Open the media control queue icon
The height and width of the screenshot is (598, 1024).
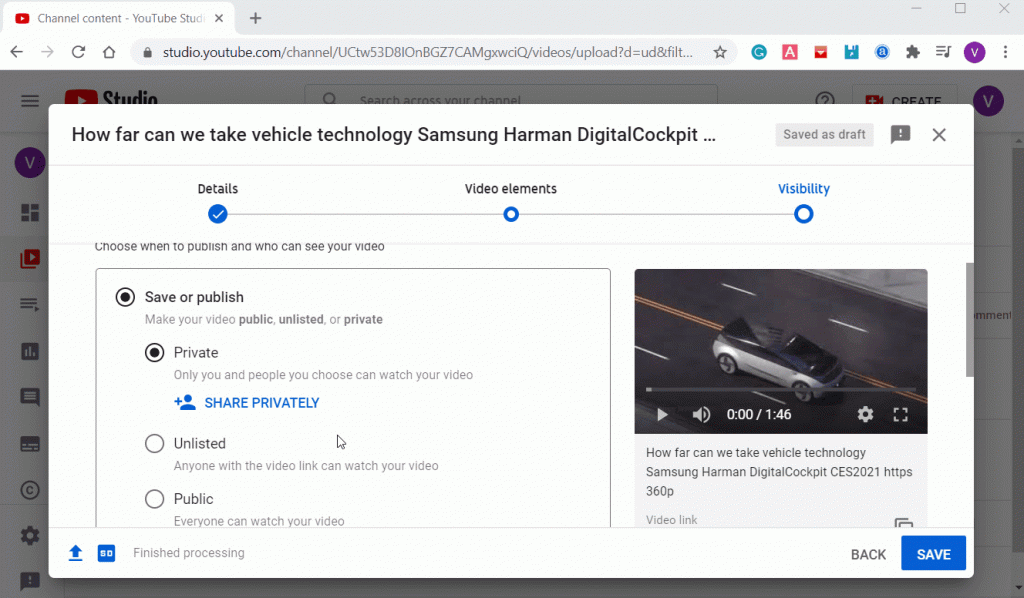(x=944, y=52)
